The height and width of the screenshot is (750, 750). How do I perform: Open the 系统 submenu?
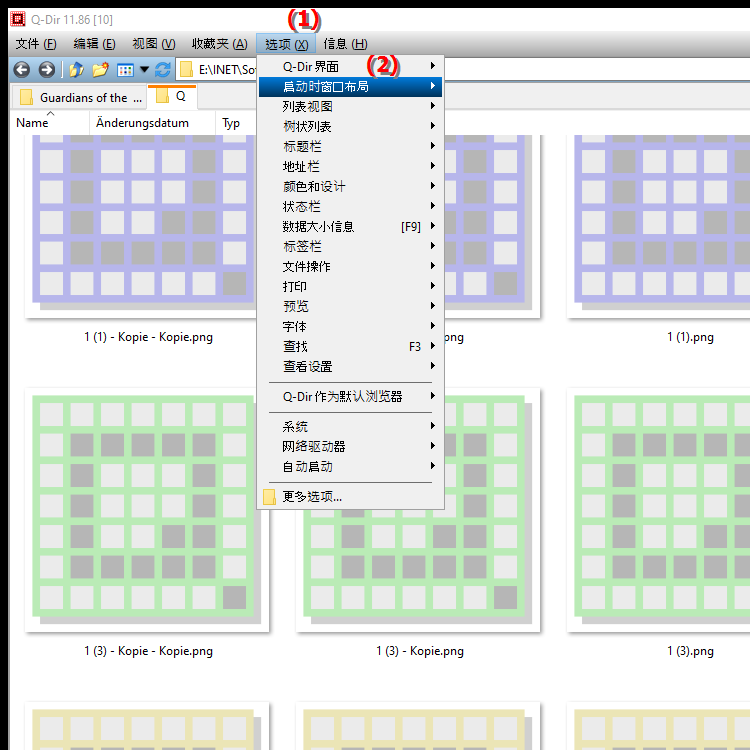click(x=350, y=426)
